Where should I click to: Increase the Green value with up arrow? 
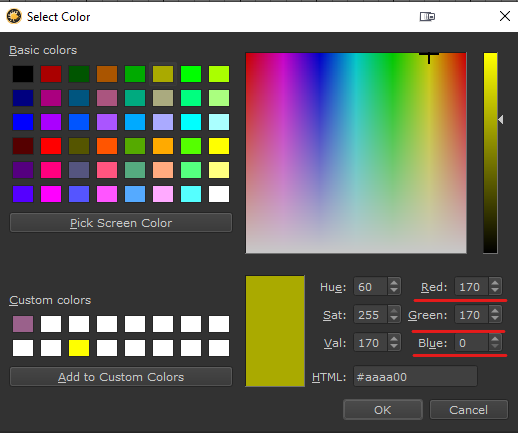pyautogui.click(x=495, y=311)
